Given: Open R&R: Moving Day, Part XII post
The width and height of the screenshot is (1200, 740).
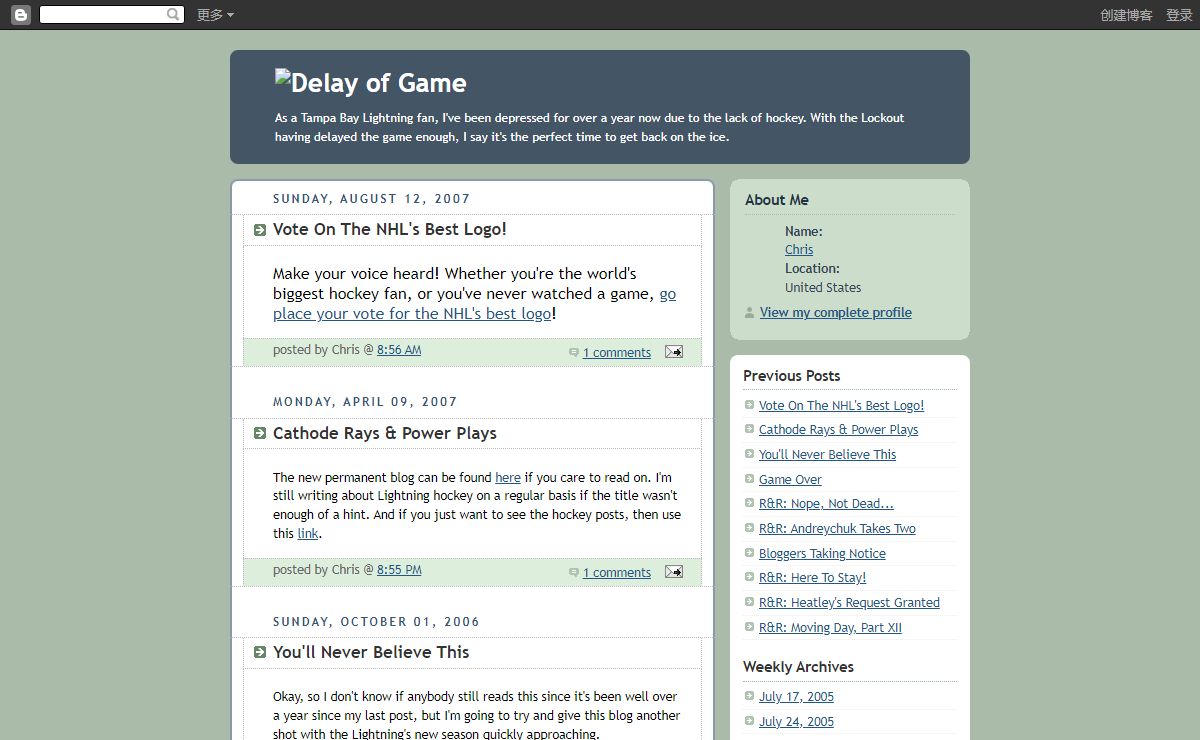Looking at the screenshot, I should tap(830, 628).
